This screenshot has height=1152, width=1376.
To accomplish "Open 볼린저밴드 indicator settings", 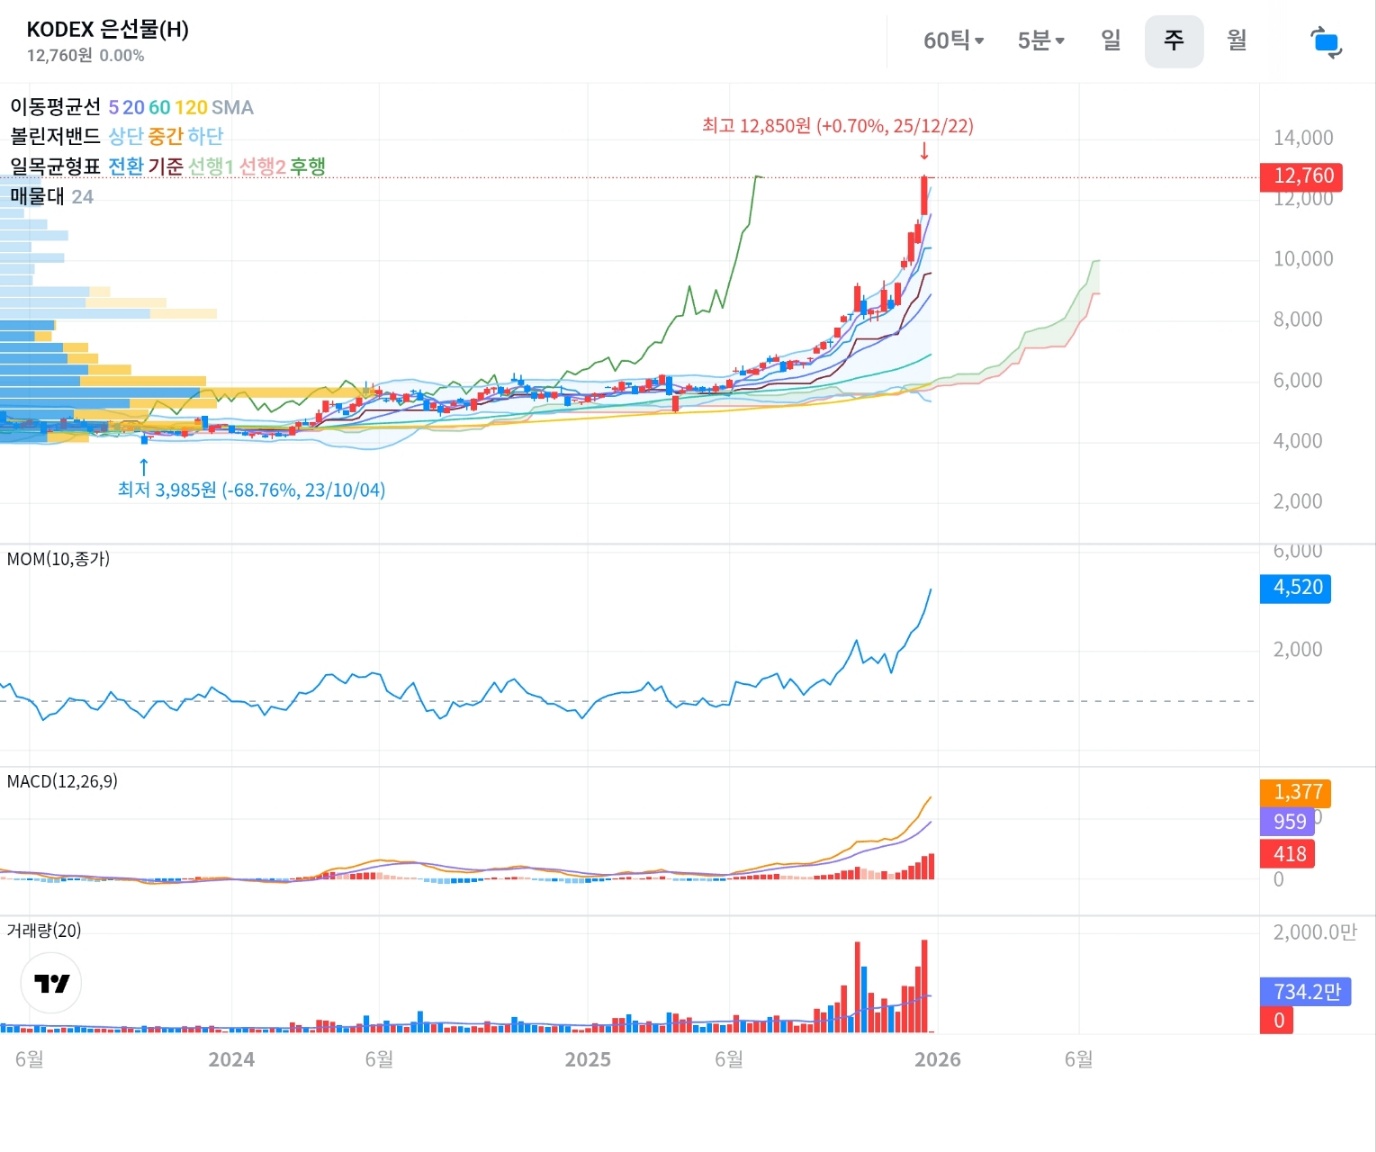I will pyautogui.click(x=56, y=136).
